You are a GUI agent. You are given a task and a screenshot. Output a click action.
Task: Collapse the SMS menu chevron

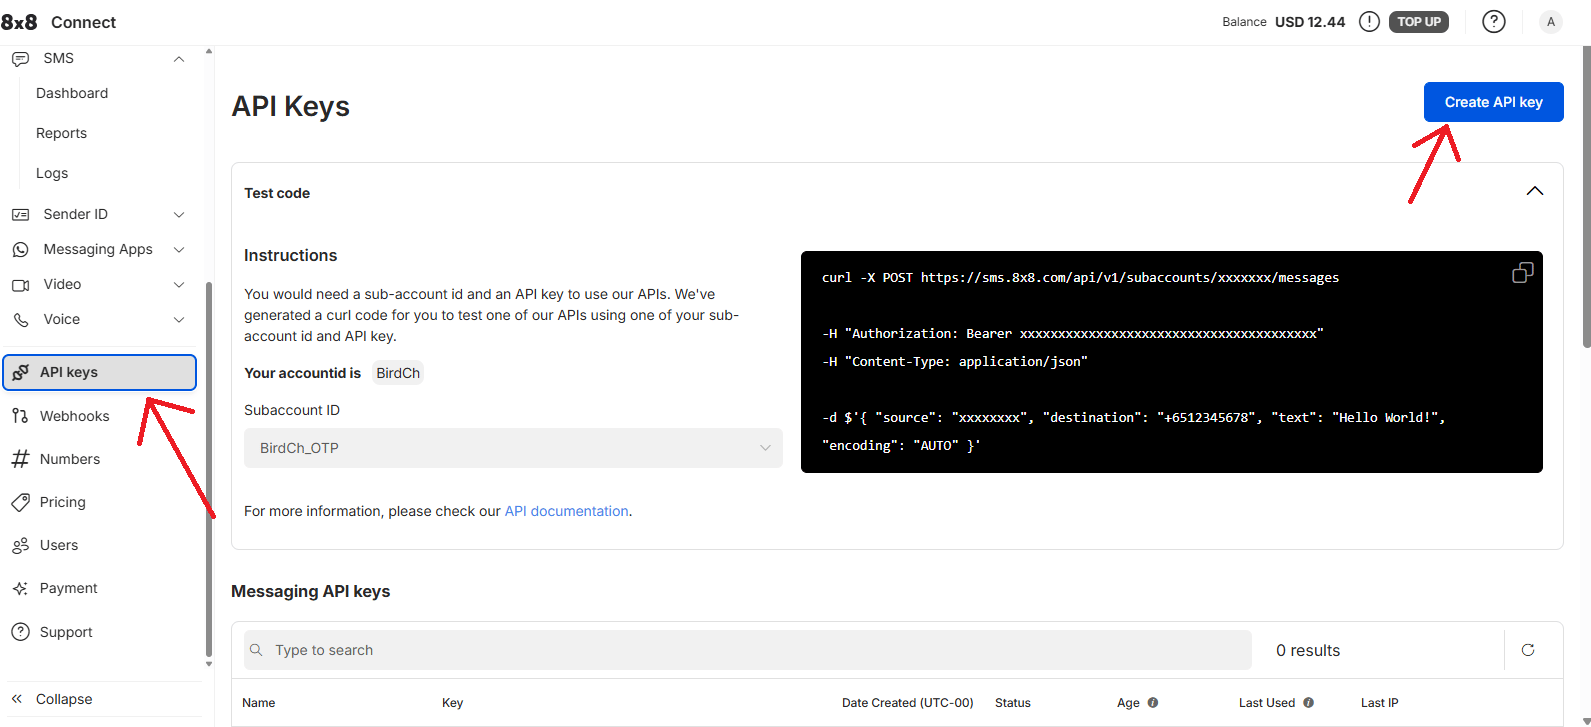click(179, 59)
